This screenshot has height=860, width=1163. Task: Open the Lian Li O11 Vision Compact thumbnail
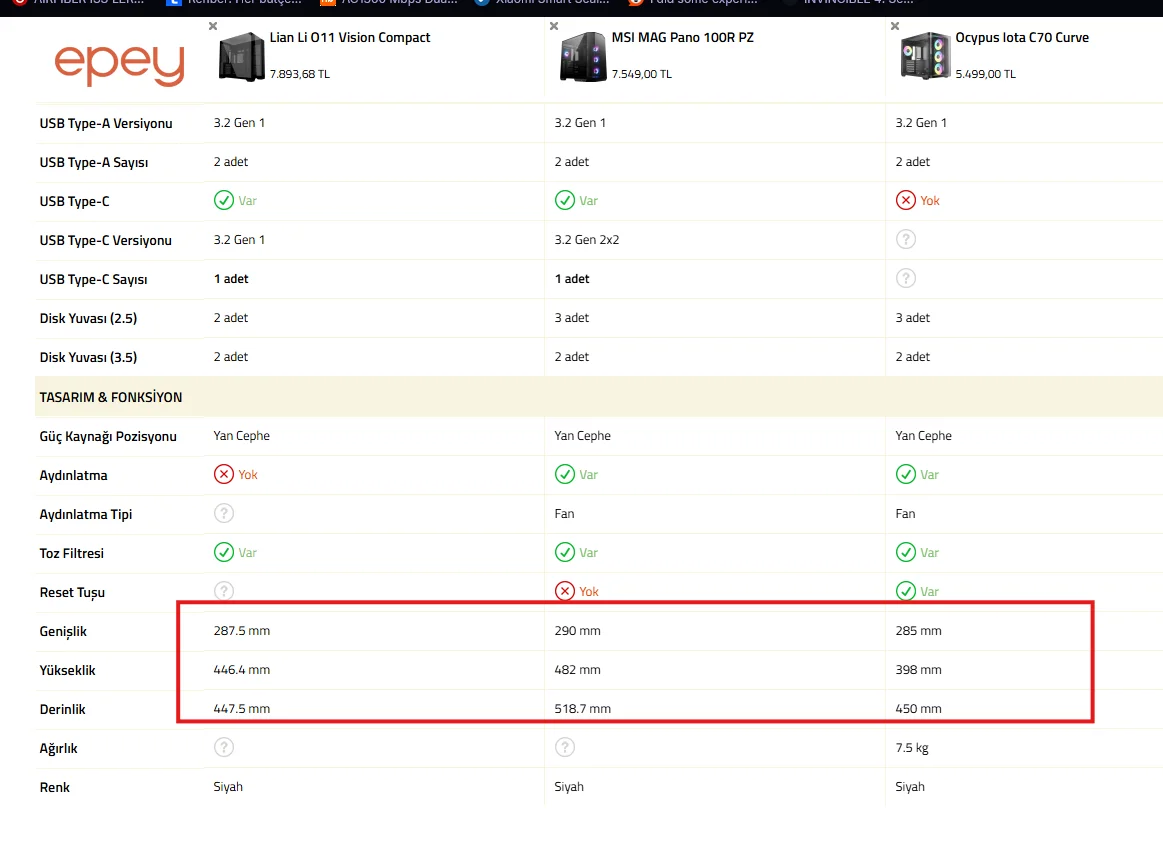click(242, 56)
